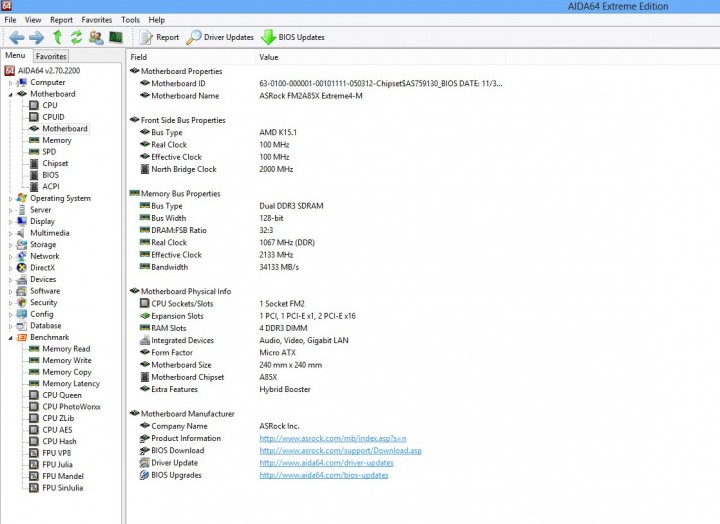Screen dimensions: 720x524
Task: Open the SPD tree entry
Action: [x=49, y=152]
